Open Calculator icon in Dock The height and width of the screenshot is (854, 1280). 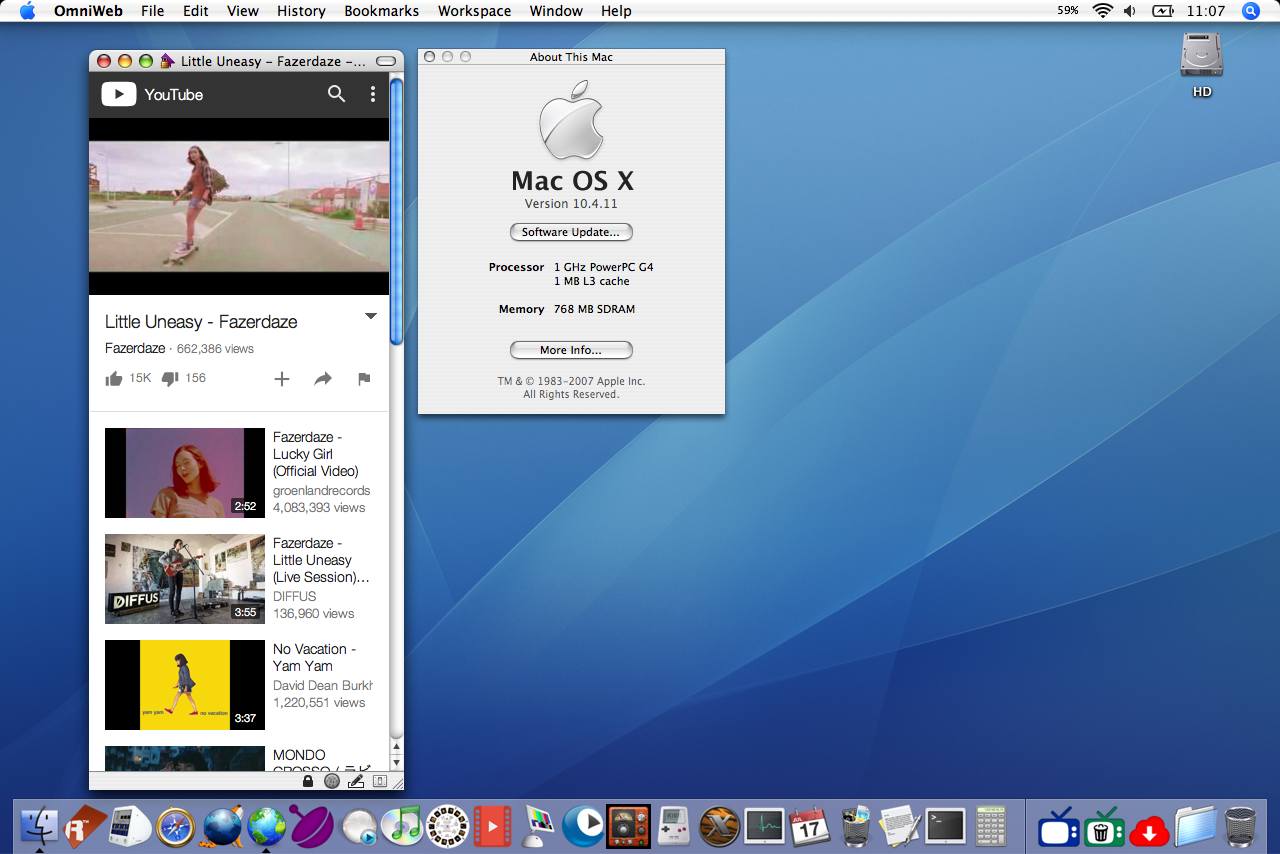pos(990,826)
